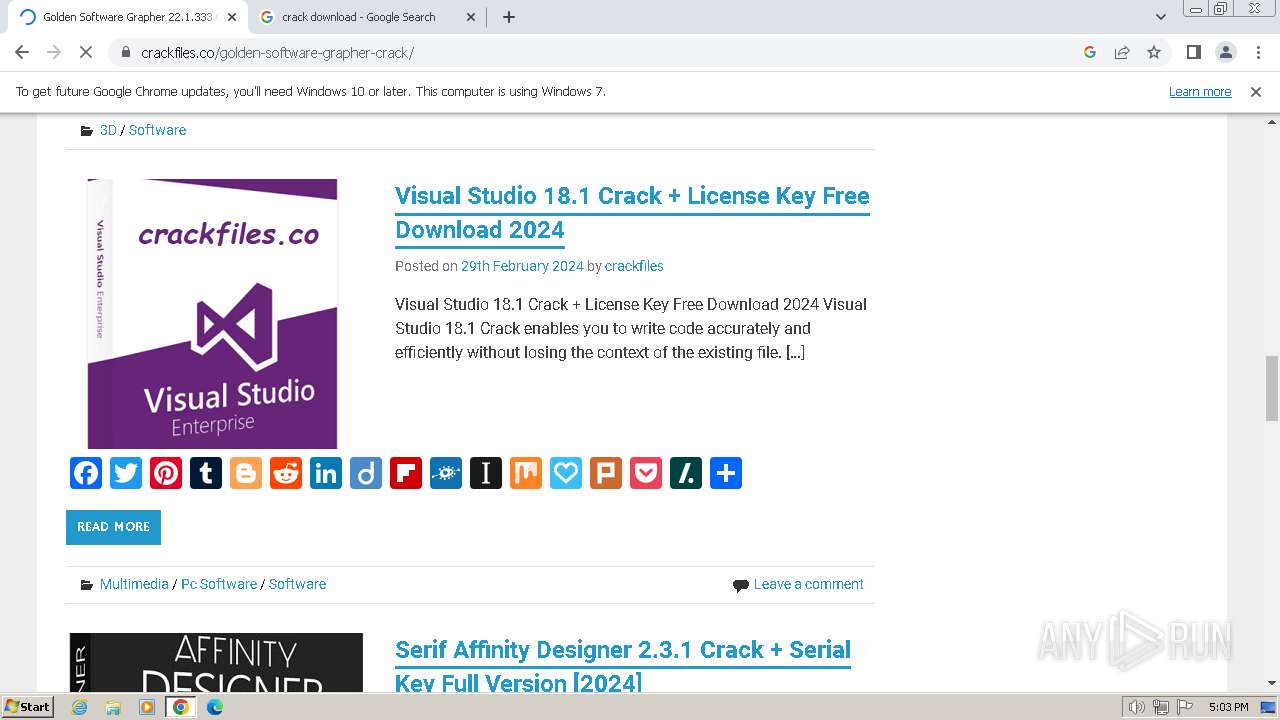The height and width of the screenshot is (720, 1280).
Task: Open Windows Media Player taskbar icon
Action: click(147, 707)
